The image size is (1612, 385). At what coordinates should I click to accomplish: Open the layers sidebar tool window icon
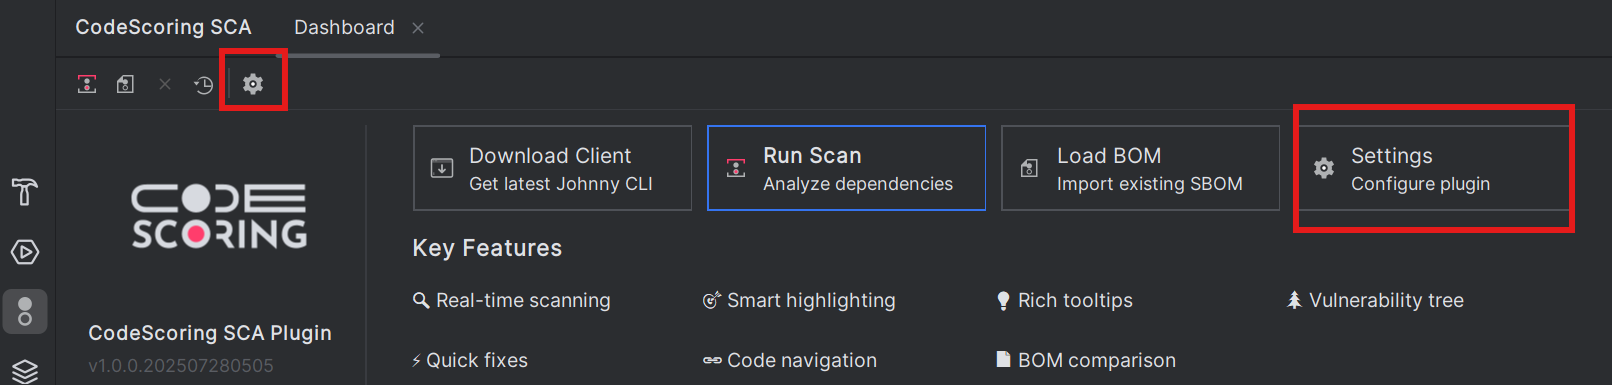coord(25,371)
